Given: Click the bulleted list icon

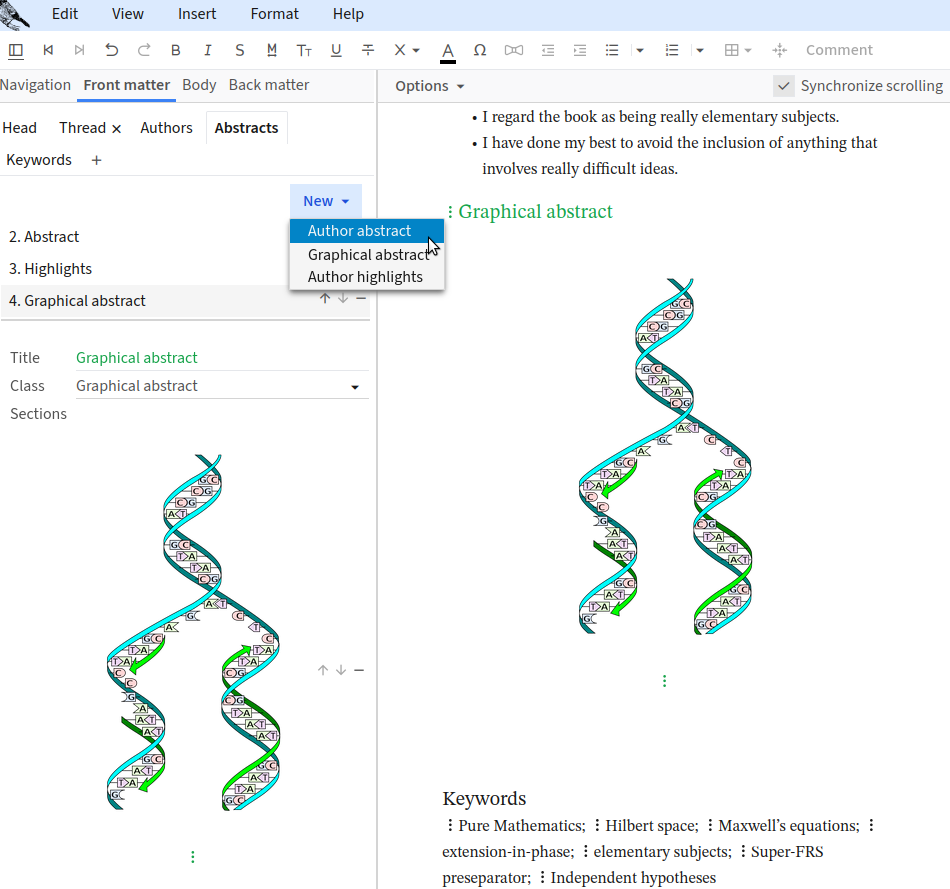Looking at the screenshot, I should (x=612, y=50).
